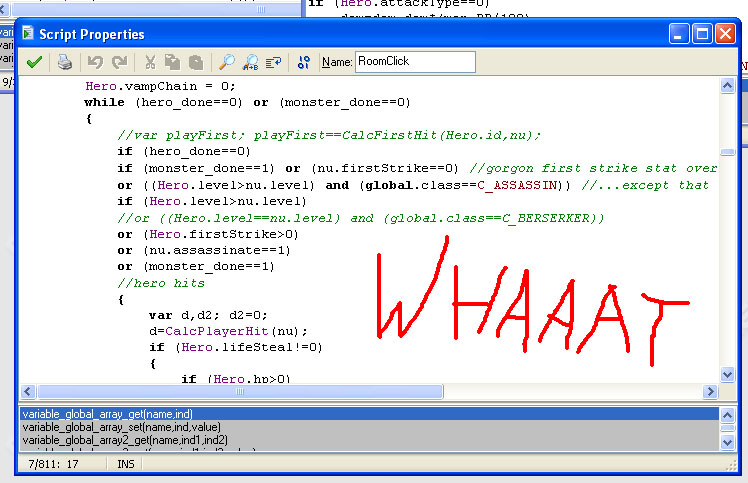This screenshot has height=483, width=748.
Task: Maximize Script Properties window
Action: [702, 34]
